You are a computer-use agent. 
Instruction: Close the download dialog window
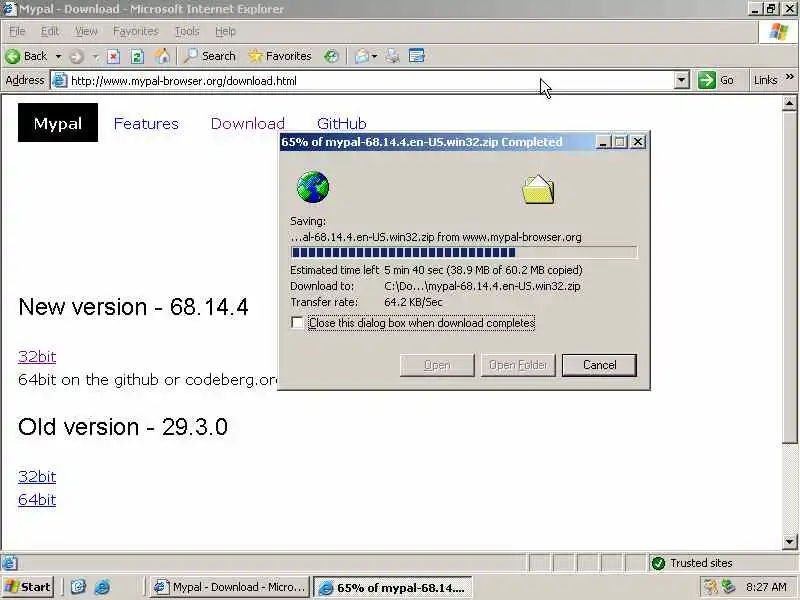[x=638, y=142]
